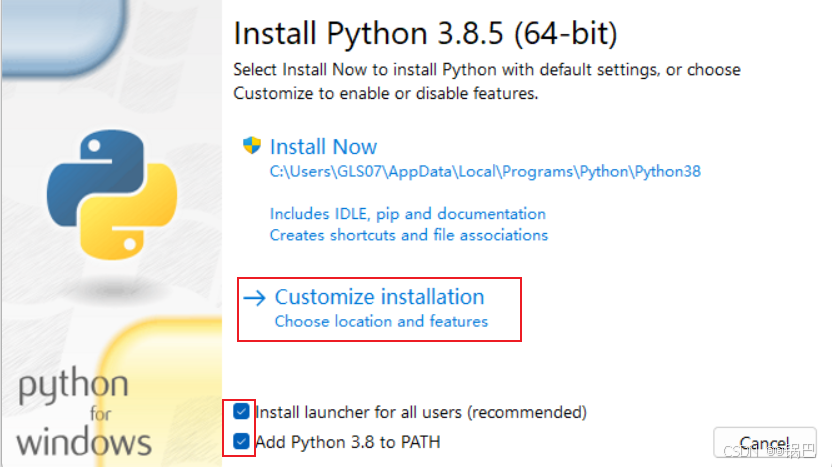Click the "Add Python 3.8 to PATH" label text
The height and width of the screenshot is (467, 832).
348,442
